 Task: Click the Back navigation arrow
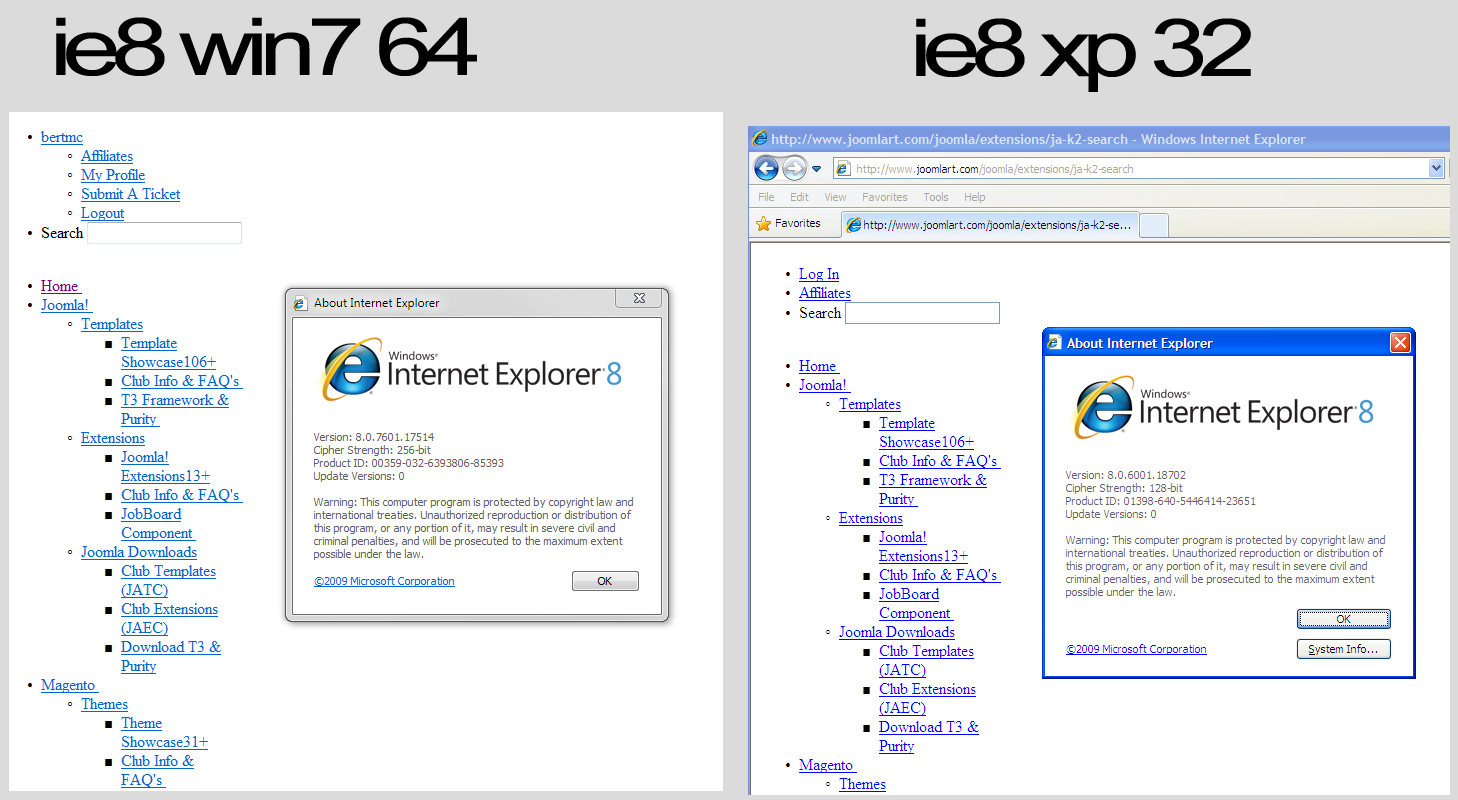[766, 168]
